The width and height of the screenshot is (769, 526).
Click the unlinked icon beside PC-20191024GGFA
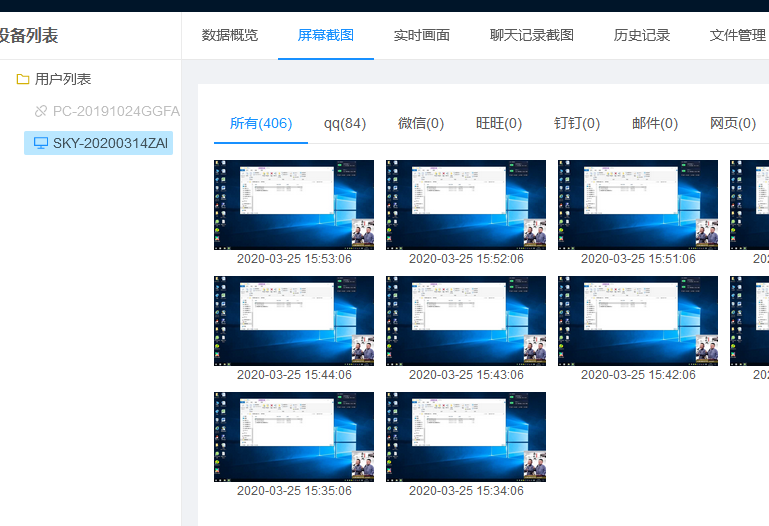(x=41, y=111)
